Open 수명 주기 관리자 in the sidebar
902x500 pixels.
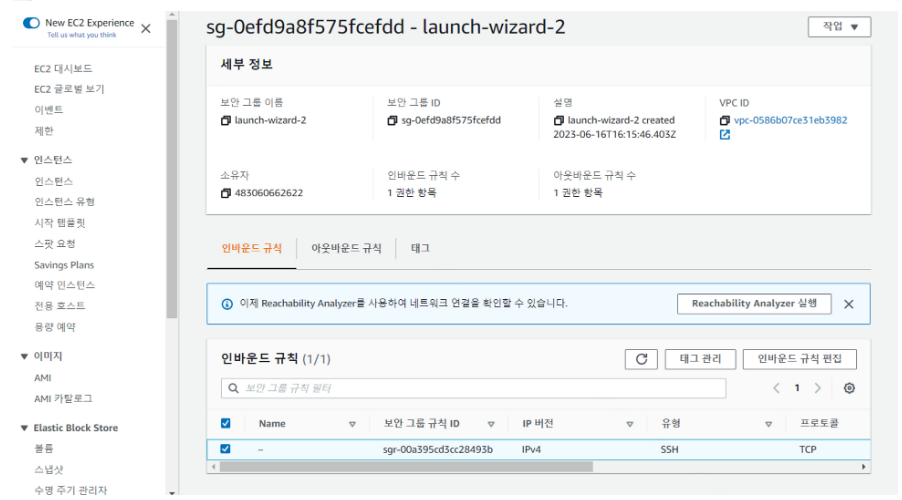[x=71, y=491]
